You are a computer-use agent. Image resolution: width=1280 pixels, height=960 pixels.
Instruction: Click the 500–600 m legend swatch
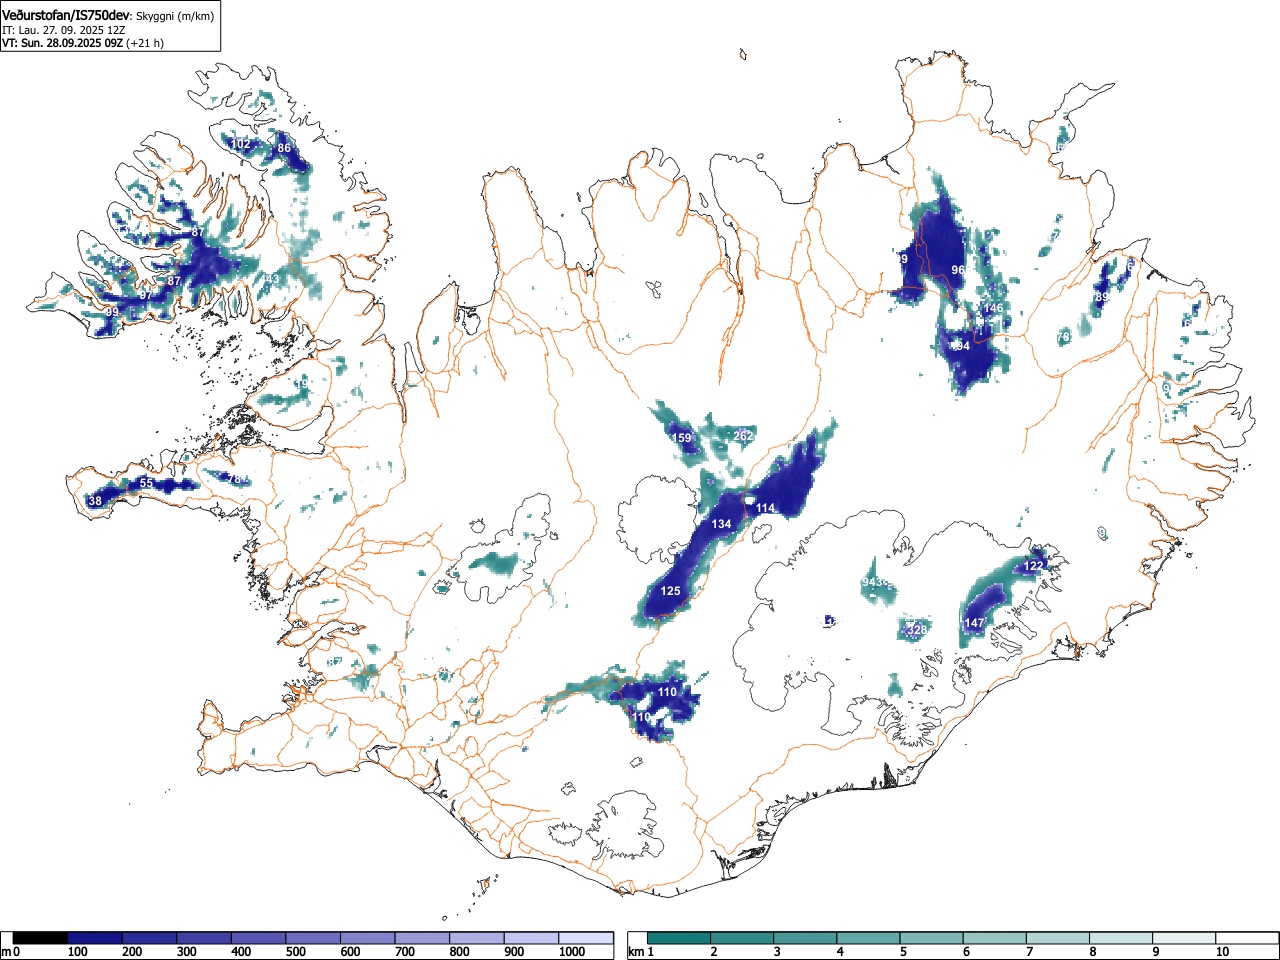[x=313, y=938]
